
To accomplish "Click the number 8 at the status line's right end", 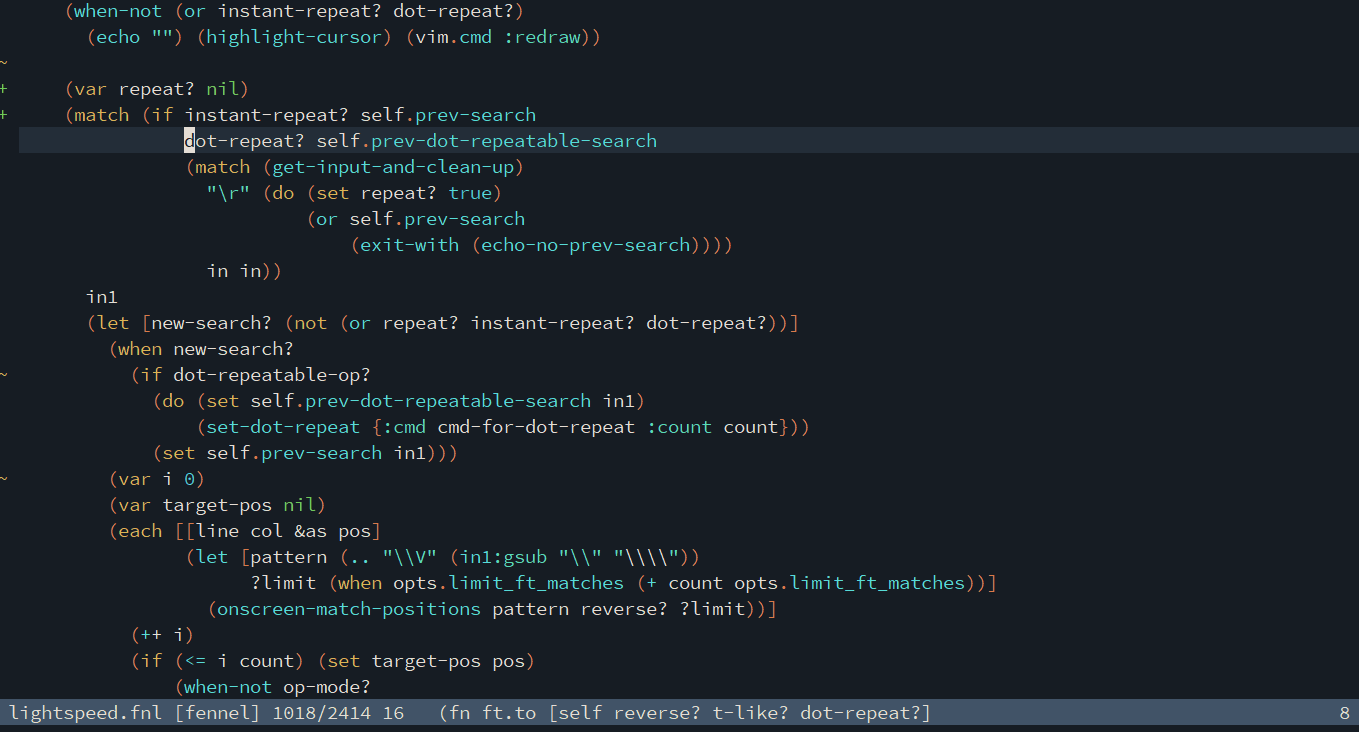I will tap(1344, 713).
